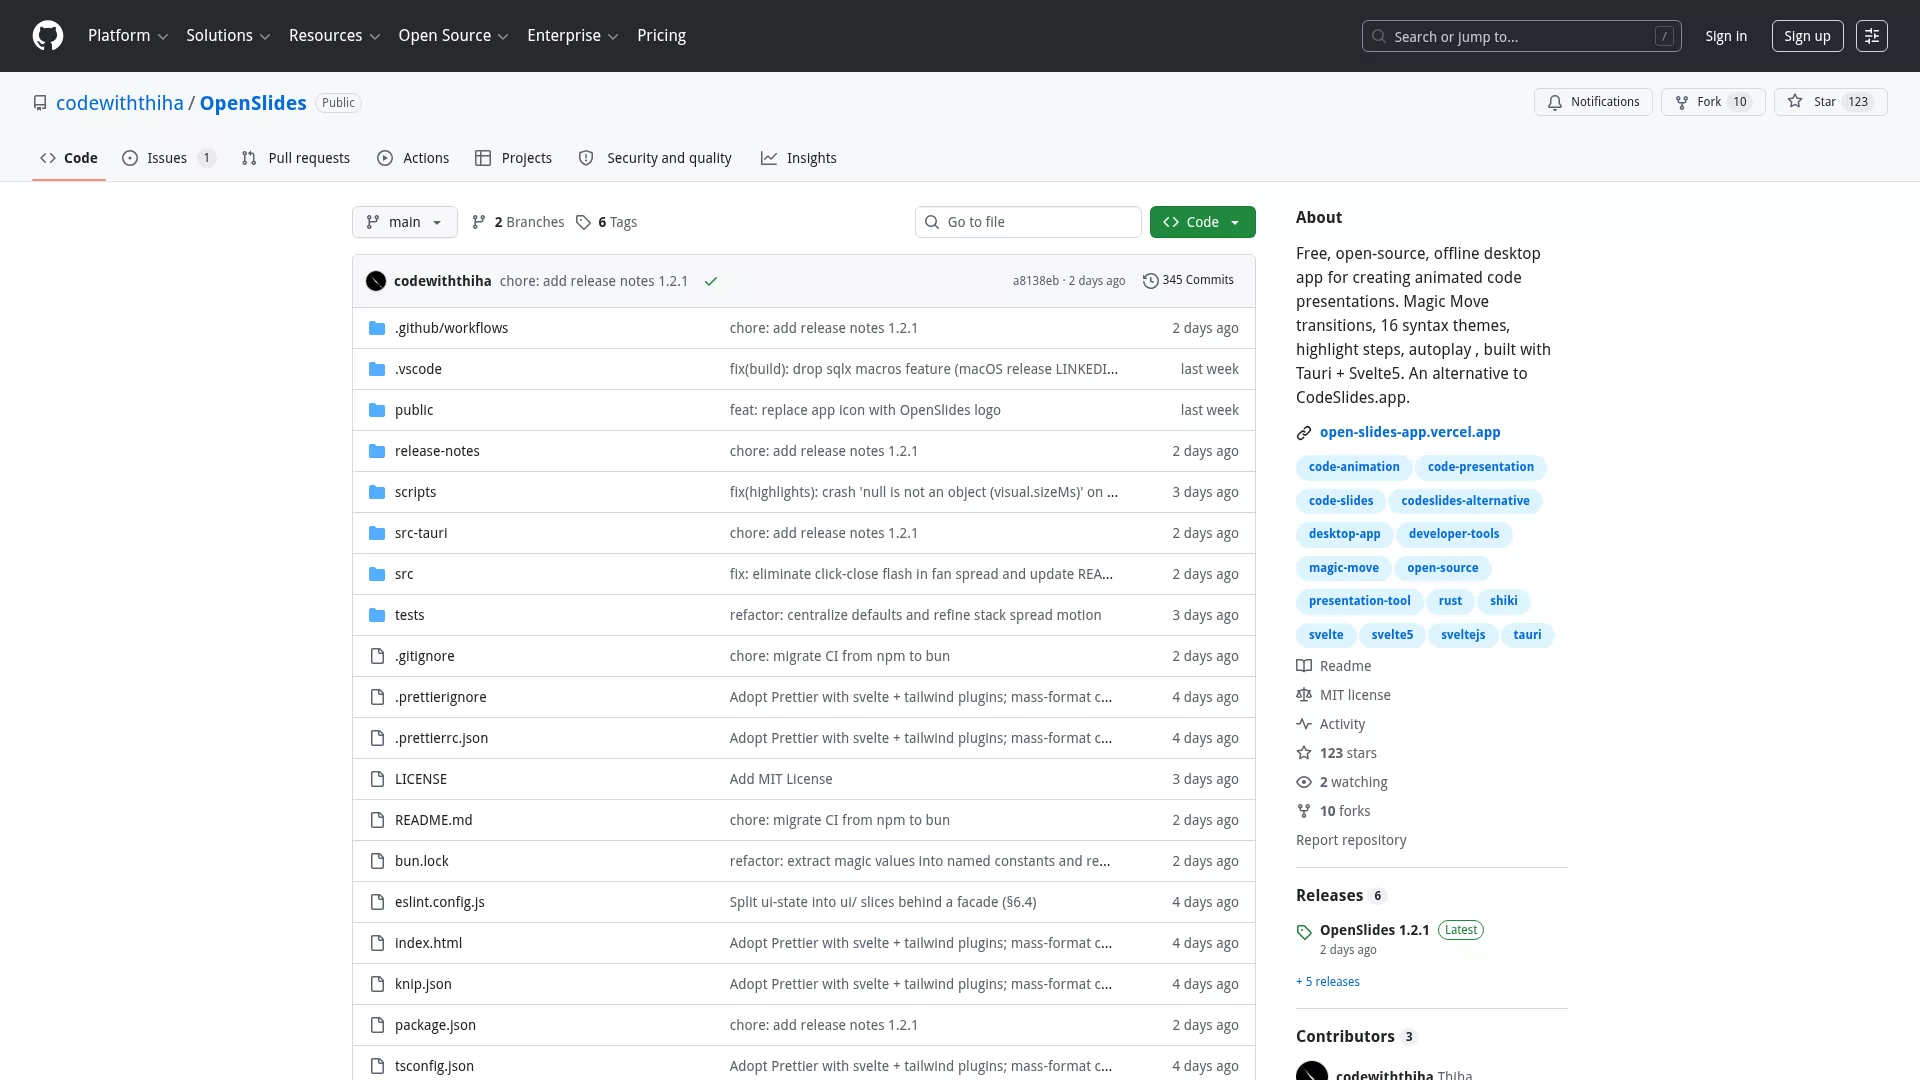Open the main branch selector dropdown
Viewport: 1920px width, 1080px height.
404,222
